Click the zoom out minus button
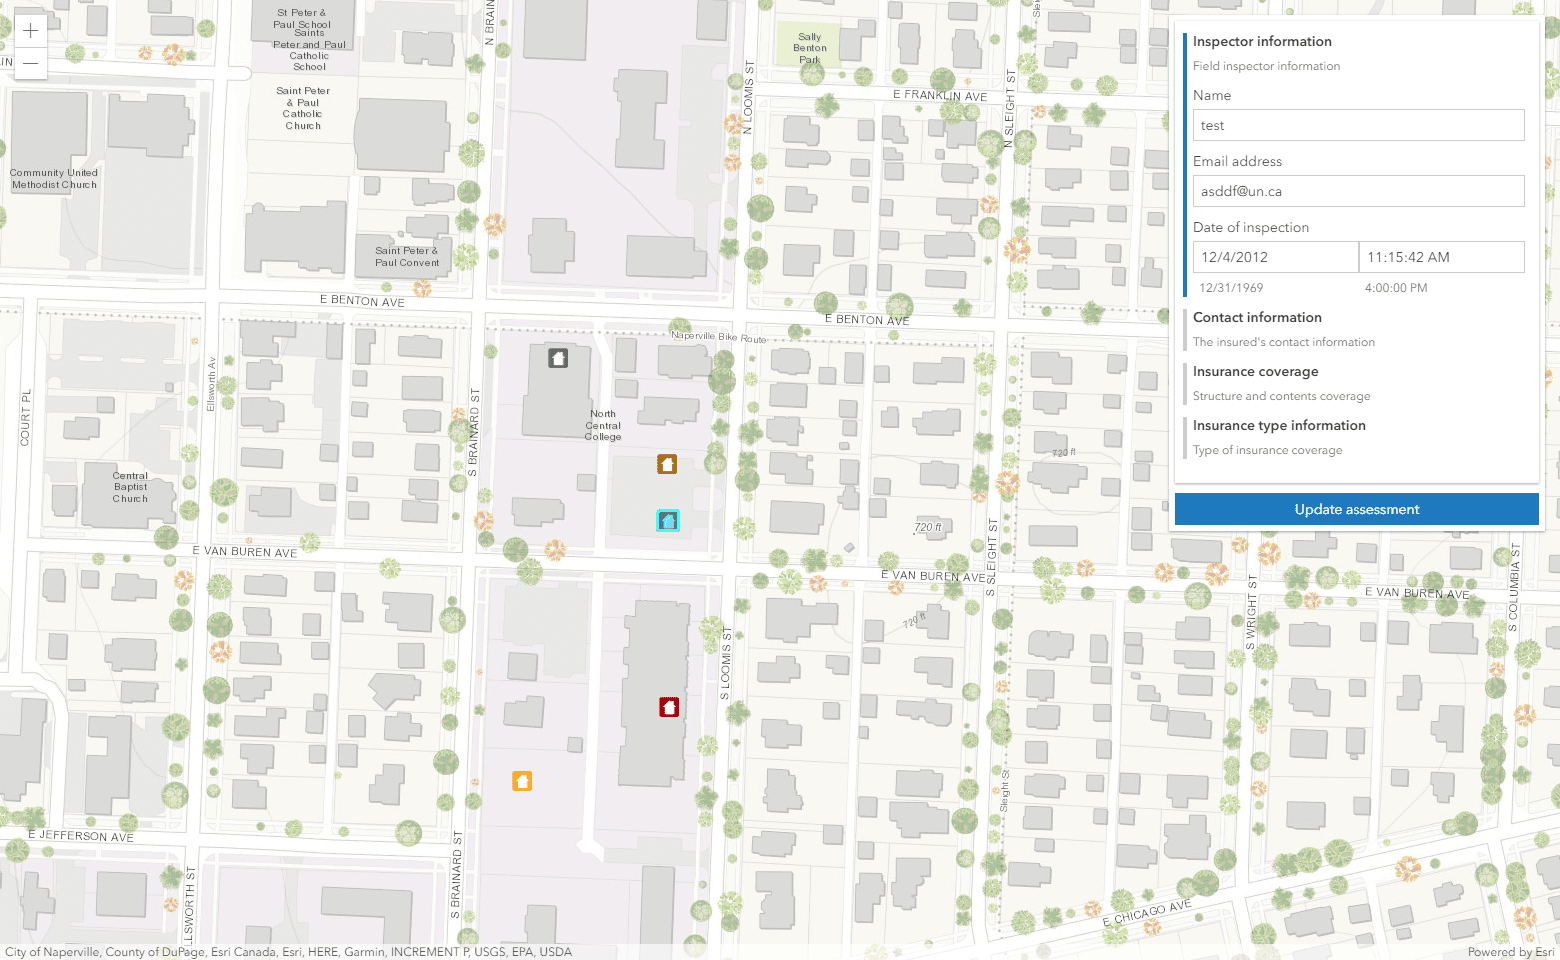Image resolution: width=1560 pixels, height=960 pixels. point(31,63)
